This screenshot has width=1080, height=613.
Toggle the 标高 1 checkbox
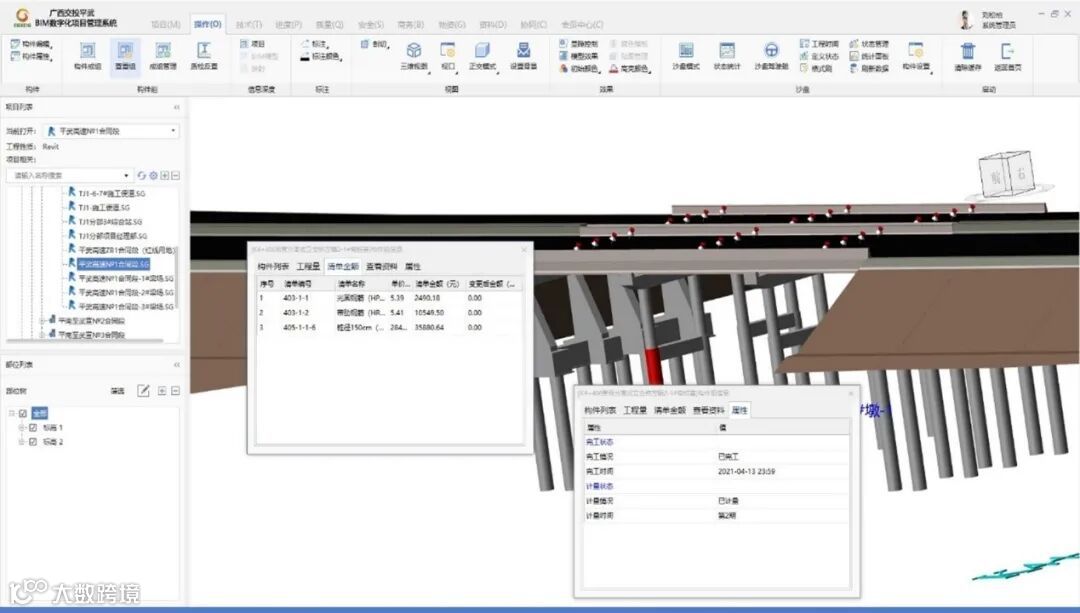(32, 428)
